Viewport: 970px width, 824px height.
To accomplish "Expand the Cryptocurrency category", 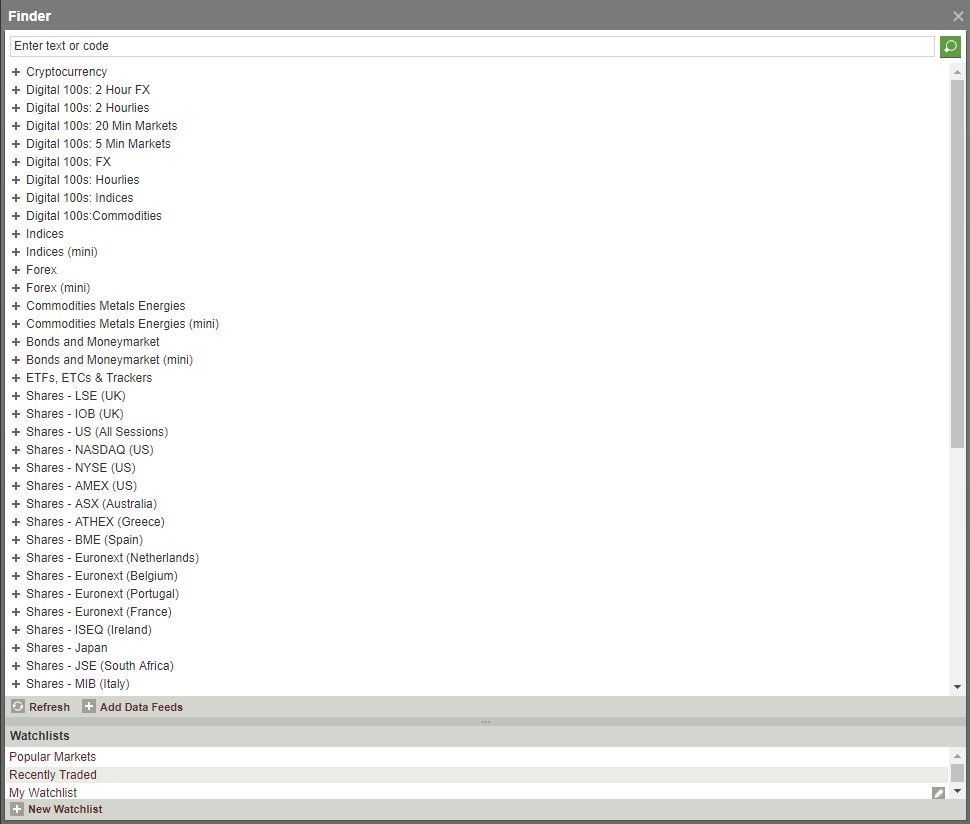I will click(16, 72).
